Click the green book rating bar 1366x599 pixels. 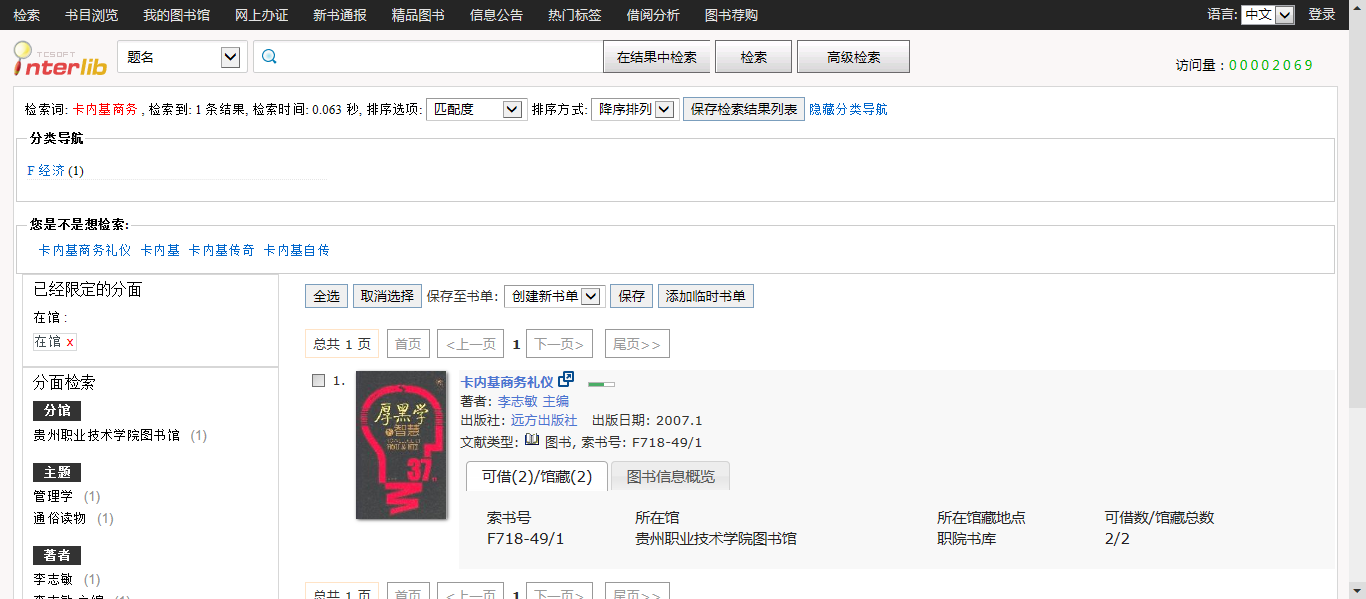pos(601,383)
